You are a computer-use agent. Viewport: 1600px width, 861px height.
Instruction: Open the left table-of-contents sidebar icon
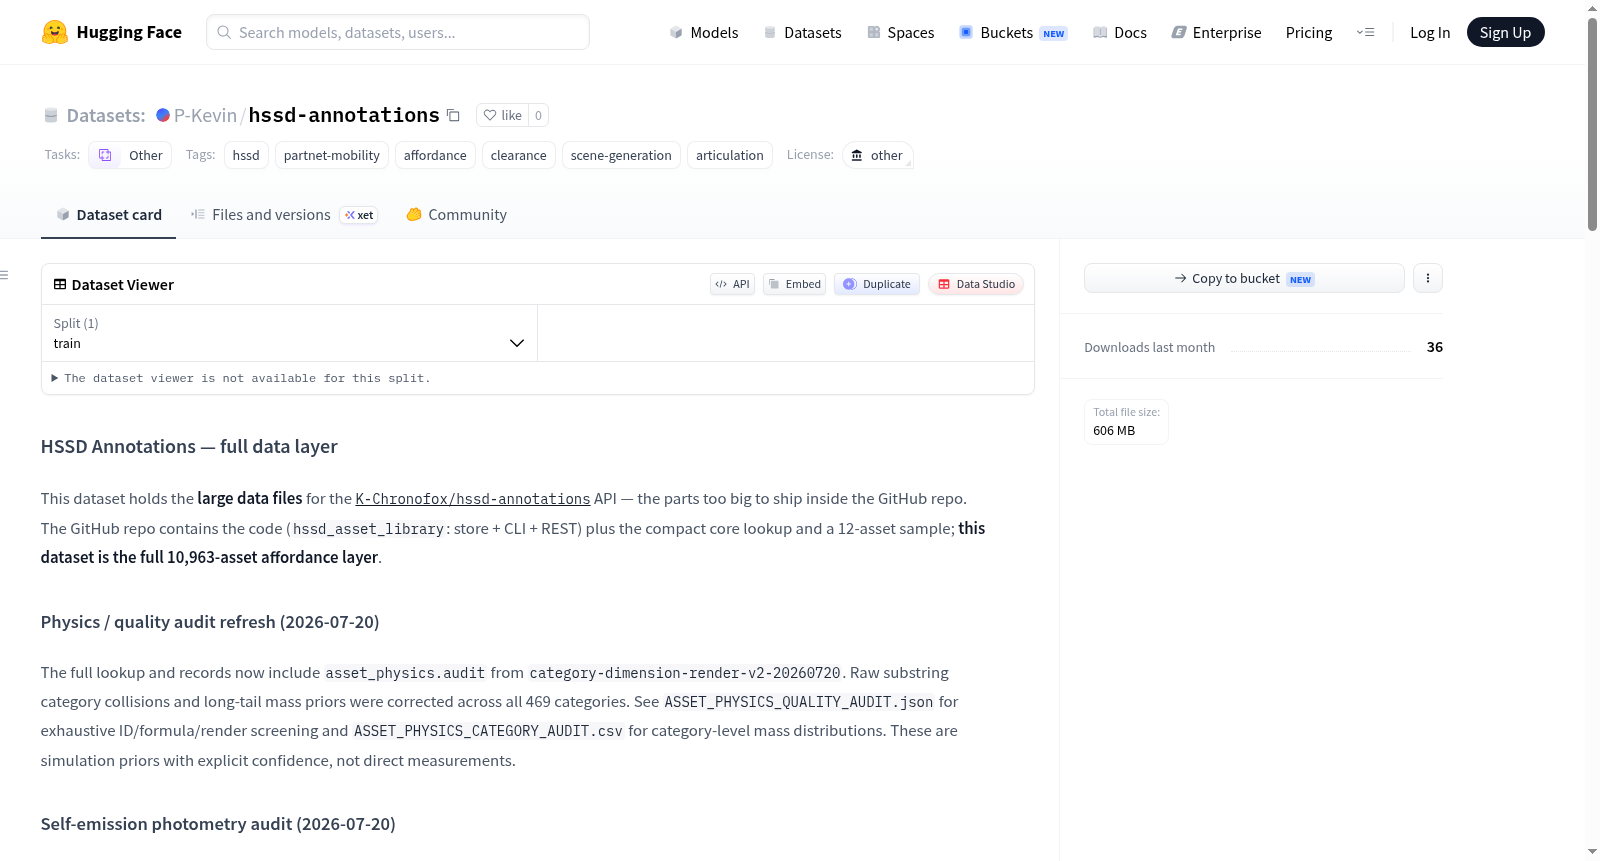[5, 275]
